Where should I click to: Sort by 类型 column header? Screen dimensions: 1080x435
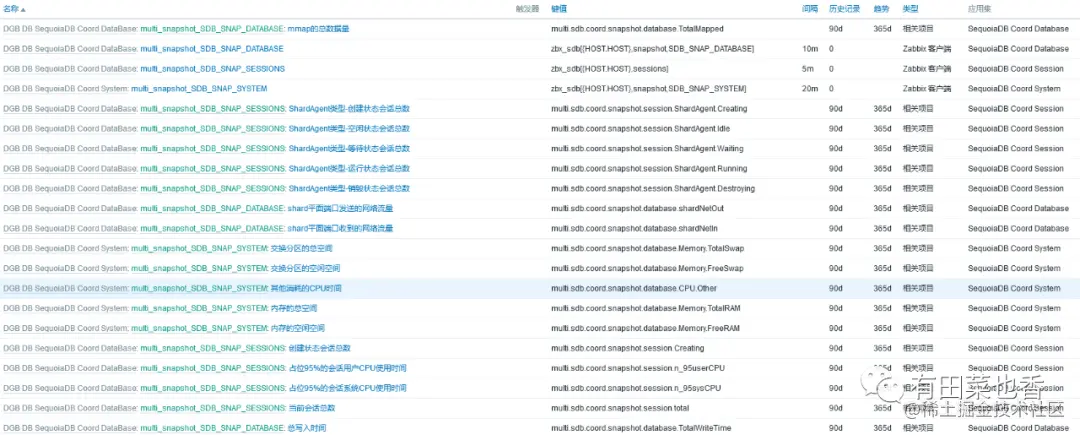point(911,9)
